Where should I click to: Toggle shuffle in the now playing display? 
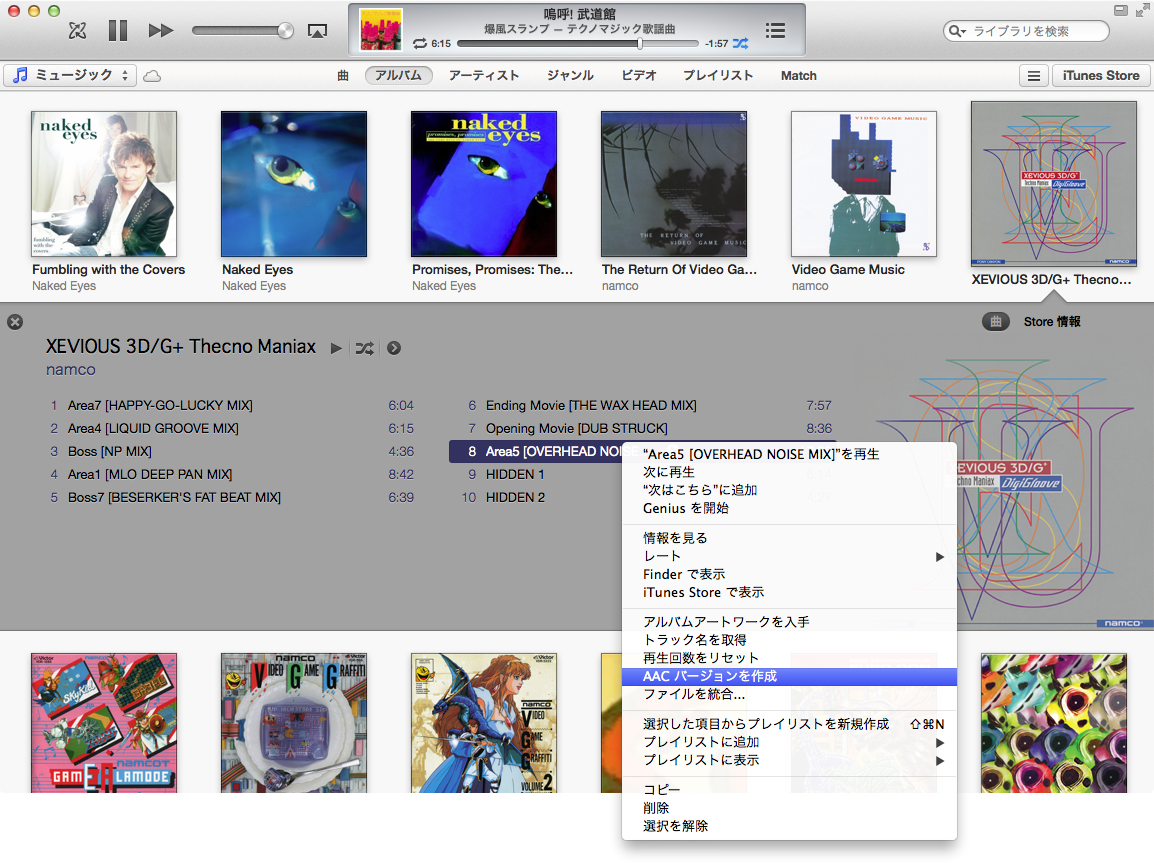740,43
